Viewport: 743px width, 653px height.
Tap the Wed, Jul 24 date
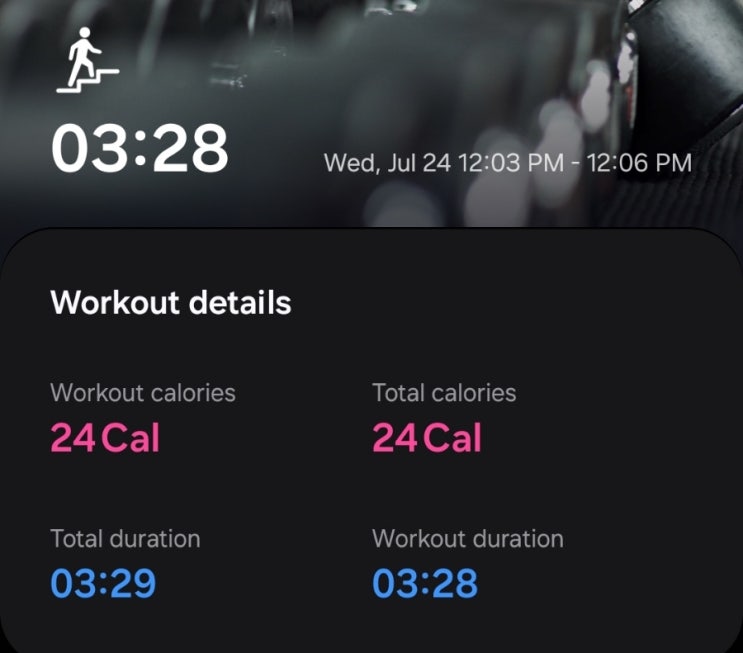point(387,163)
